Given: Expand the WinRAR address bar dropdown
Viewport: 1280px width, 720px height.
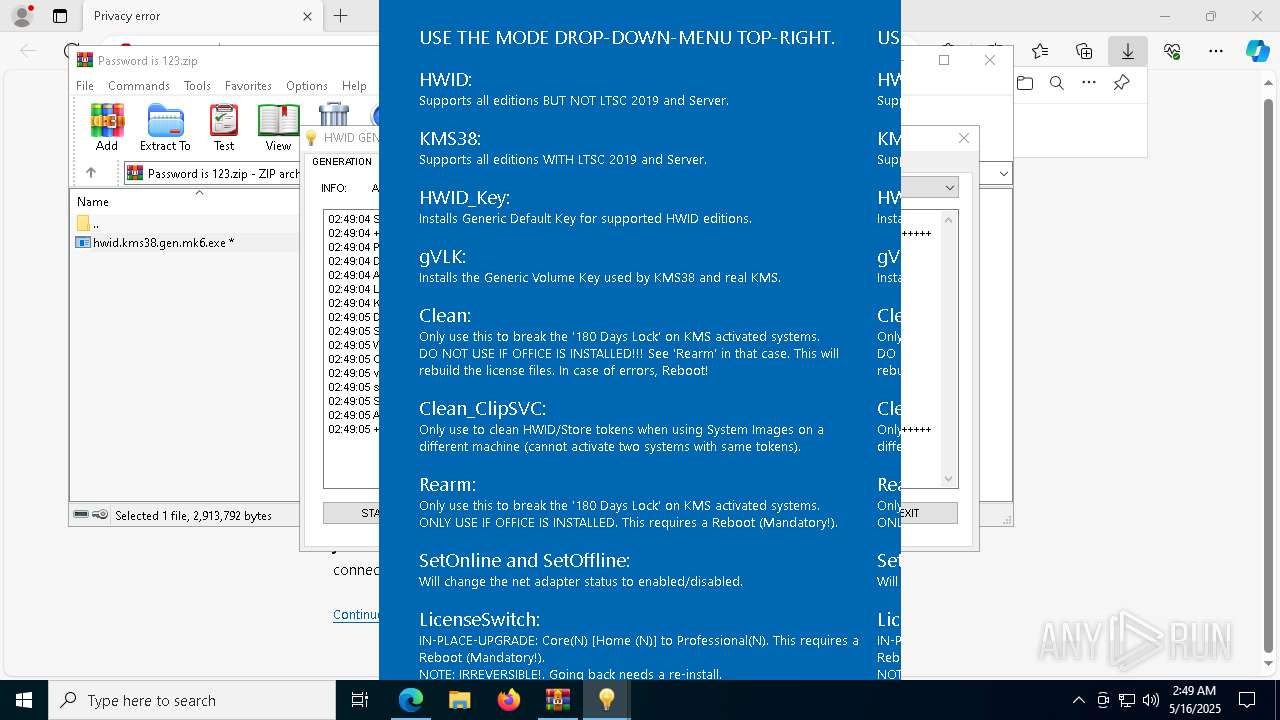Looking at the screenshot, I should 1004,173.
